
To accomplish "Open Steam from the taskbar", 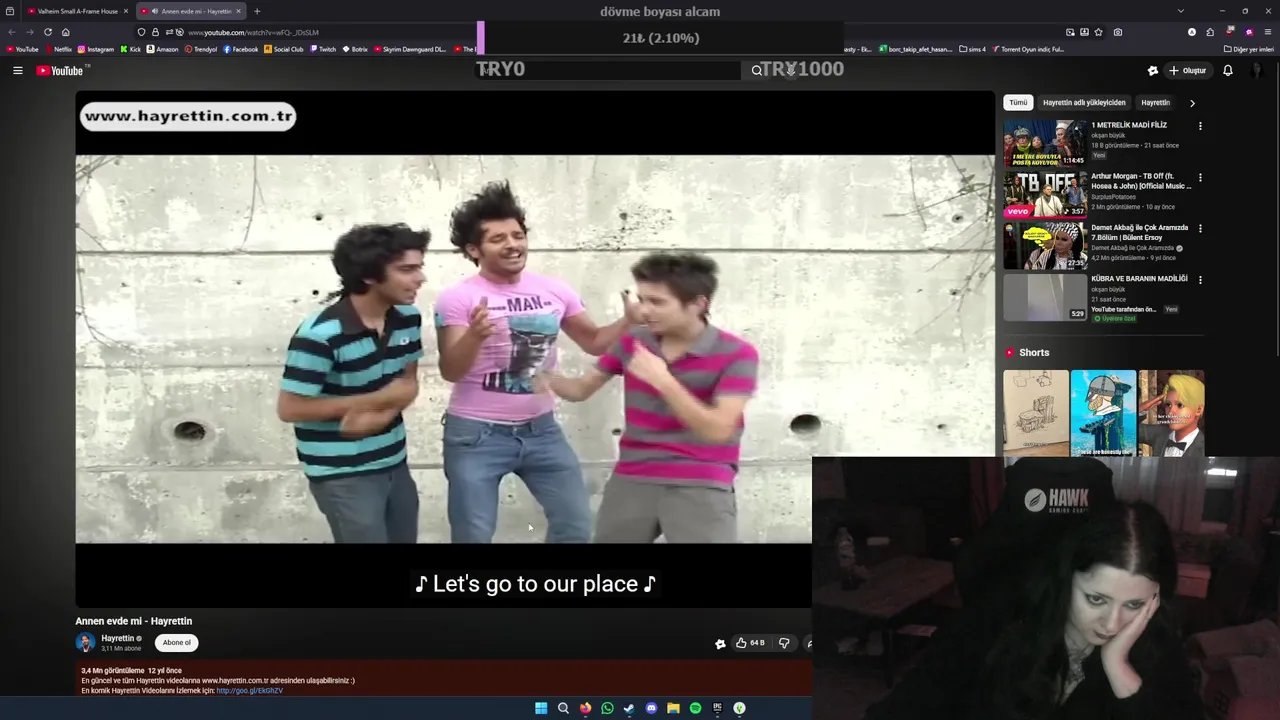I will [x=629, y=708].
